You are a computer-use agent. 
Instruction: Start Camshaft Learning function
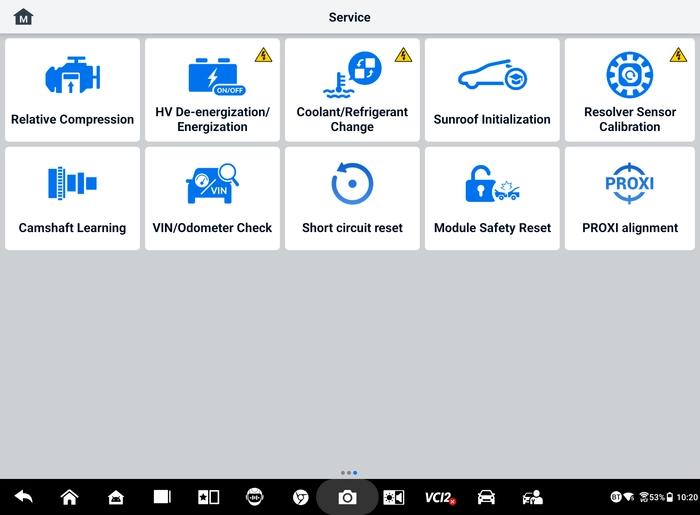pyautogui.click(x=72, y=199)
